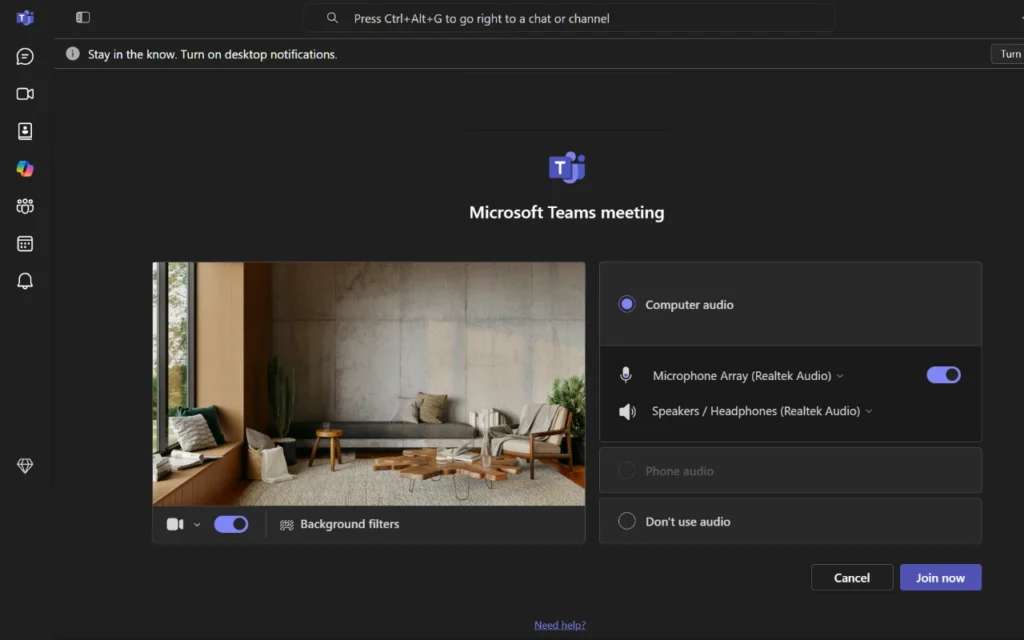Open the Chat icon in sidebar
The height and width of the screenshot is (640, 1024).
pos(25,57)
